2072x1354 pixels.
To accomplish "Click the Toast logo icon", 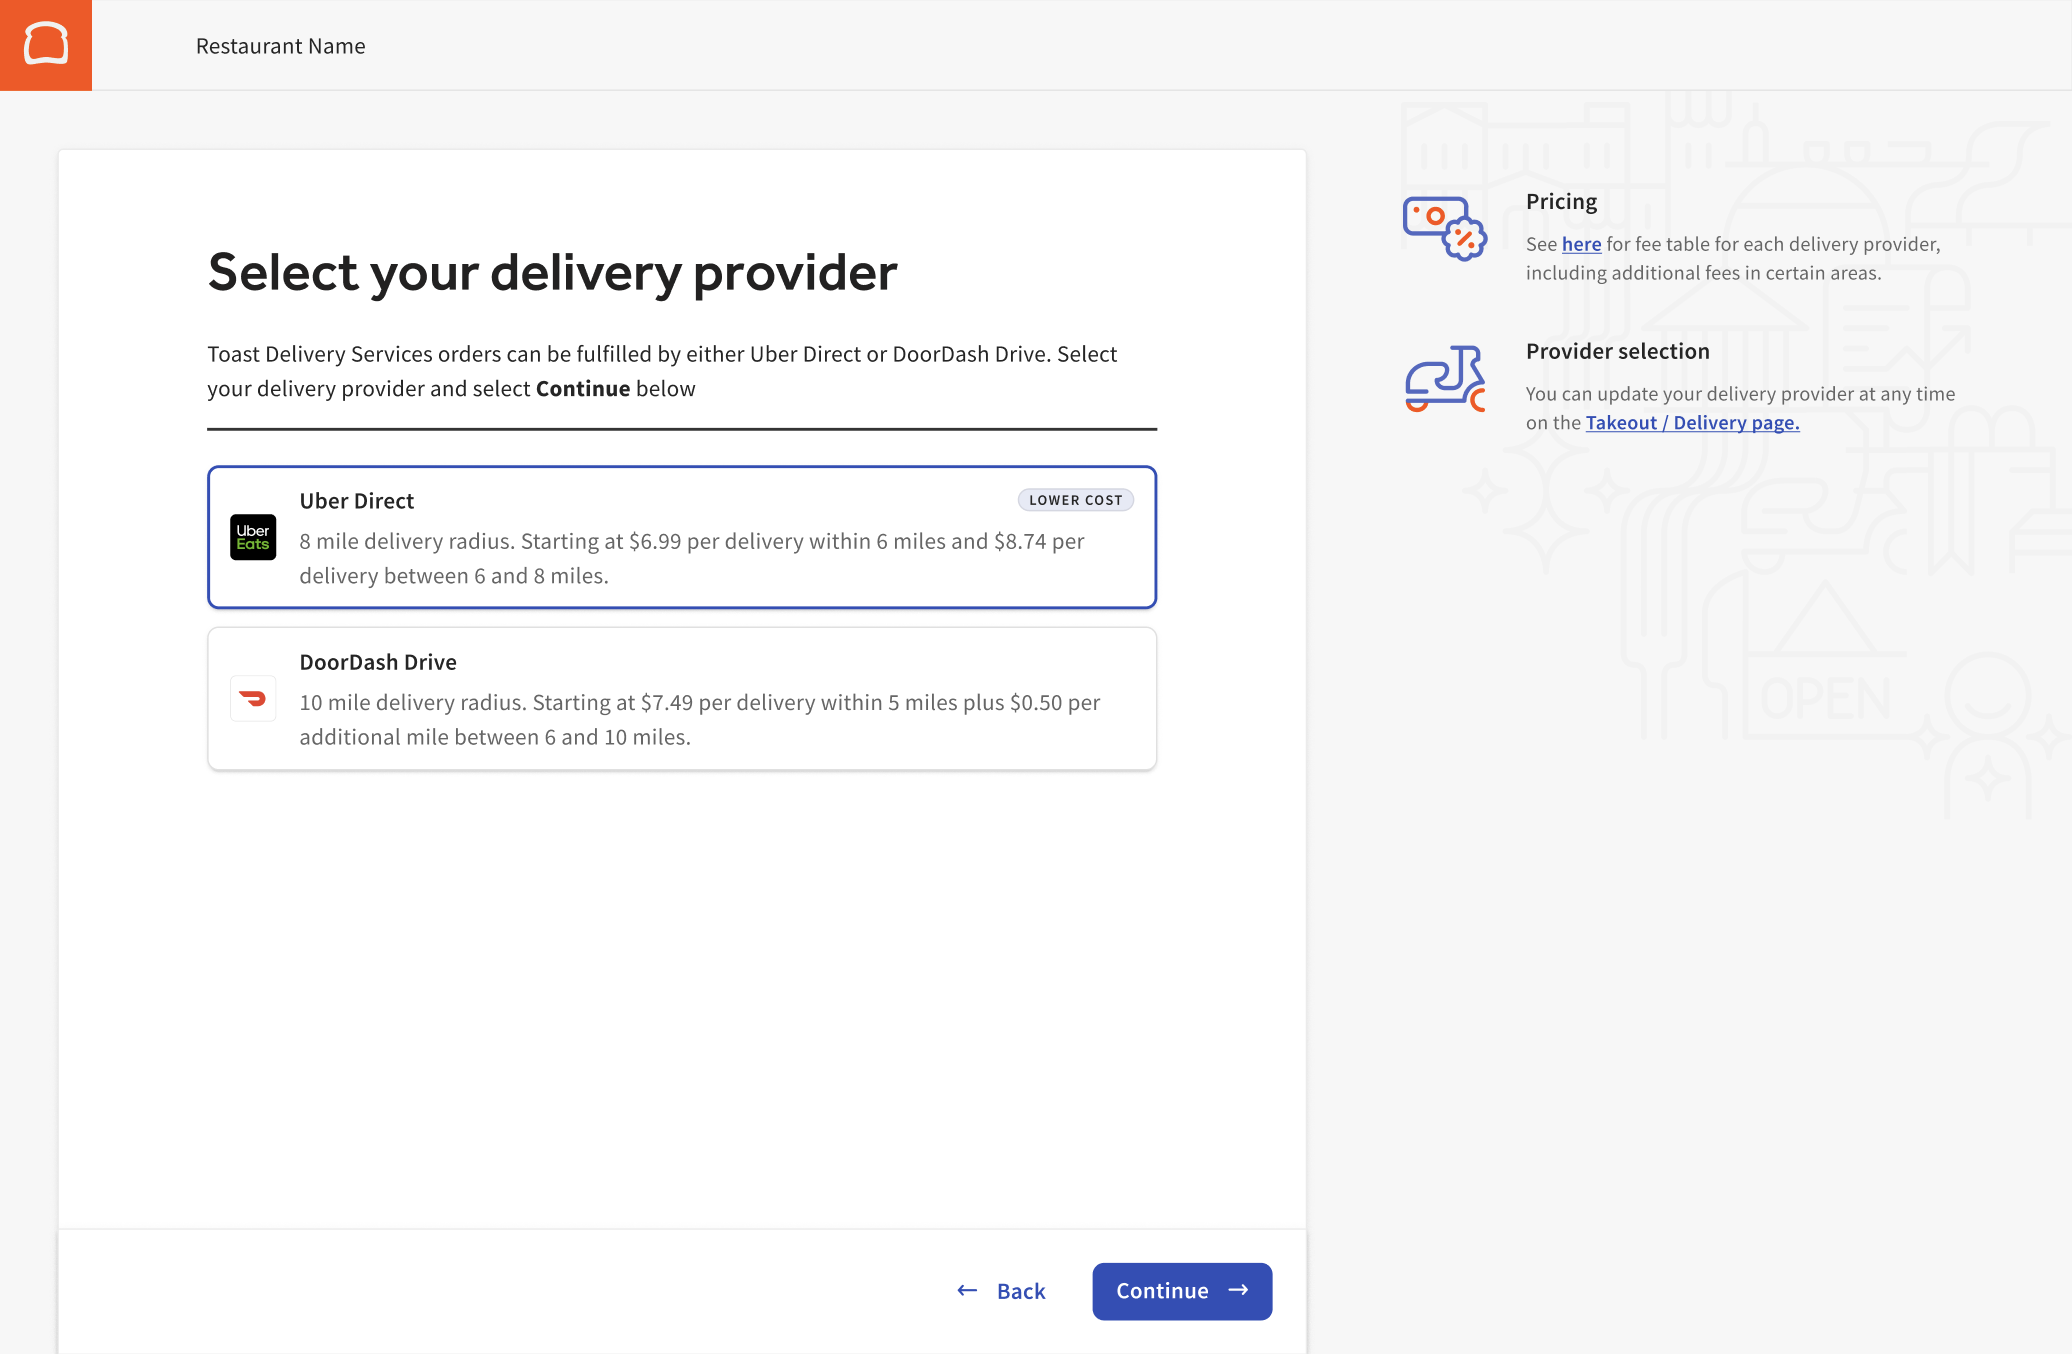I will 45,45.
